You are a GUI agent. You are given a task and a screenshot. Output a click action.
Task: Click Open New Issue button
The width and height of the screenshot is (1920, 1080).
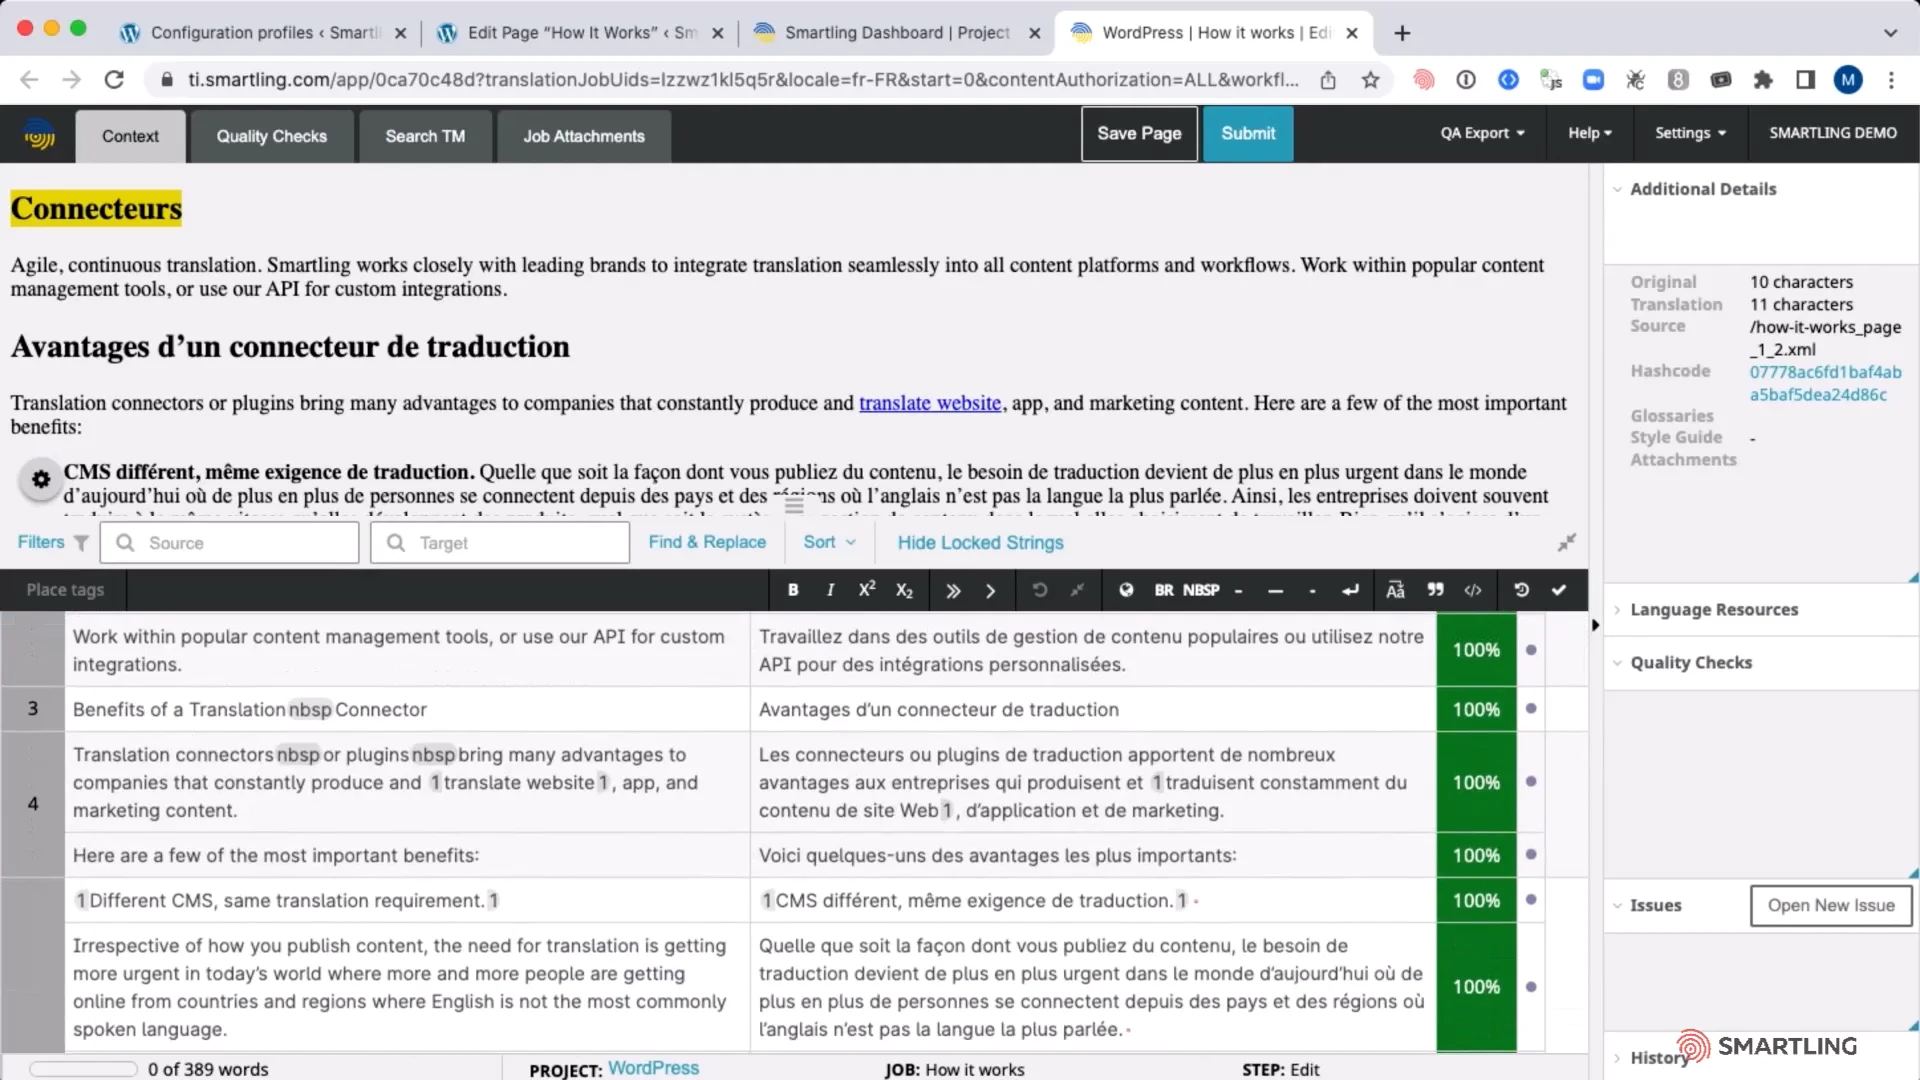point(1831,905)
